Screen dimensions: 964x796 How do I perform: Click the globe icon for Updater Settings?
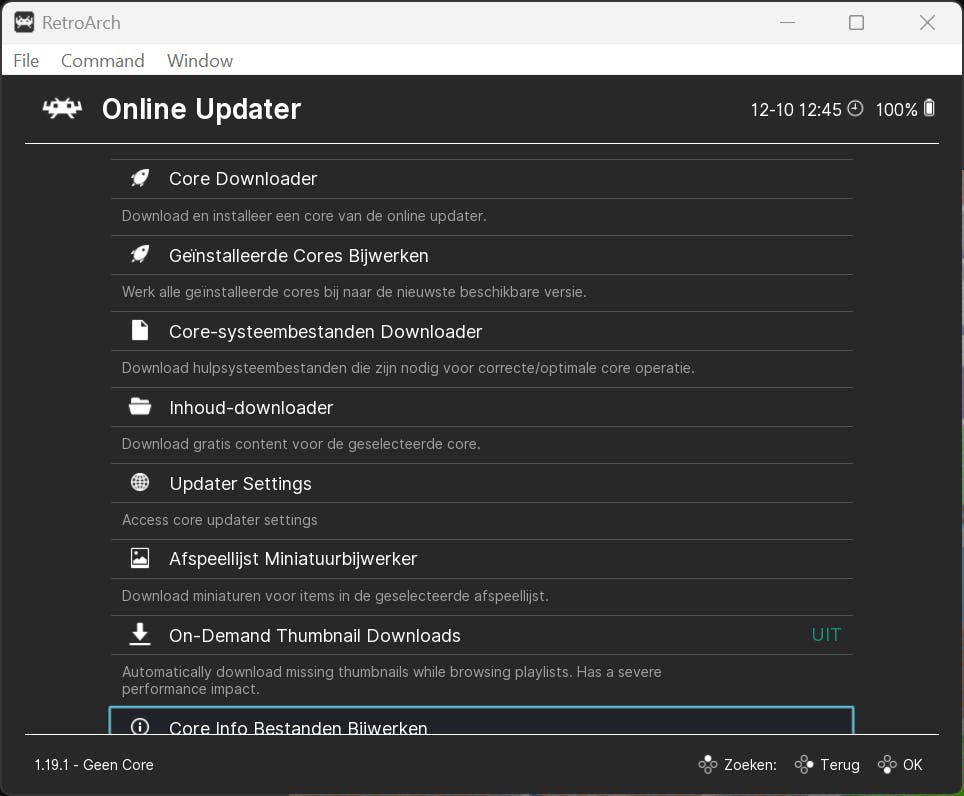pos(140,483)
